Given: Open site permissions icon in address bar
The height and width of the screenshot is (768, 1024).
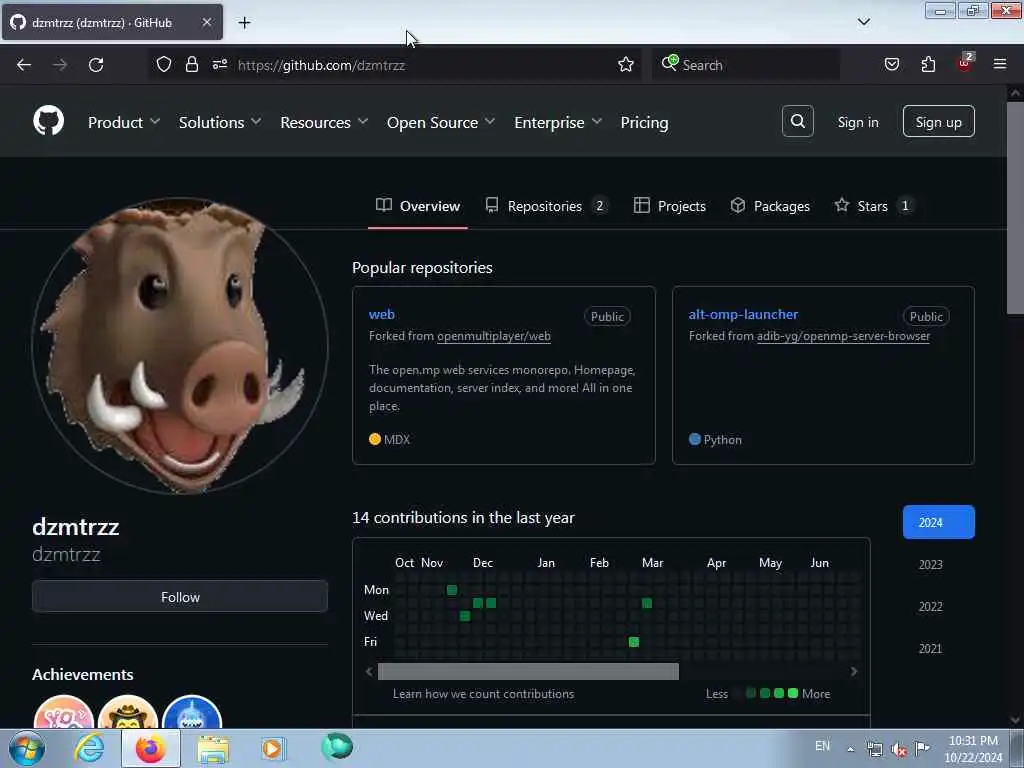Looking at the screenshot, I should [219, 64].
